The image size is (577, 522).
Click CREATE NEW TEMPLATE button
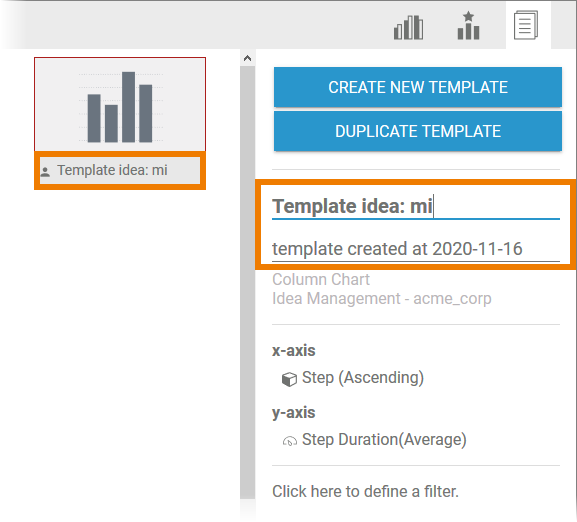[x=418, y=87]
